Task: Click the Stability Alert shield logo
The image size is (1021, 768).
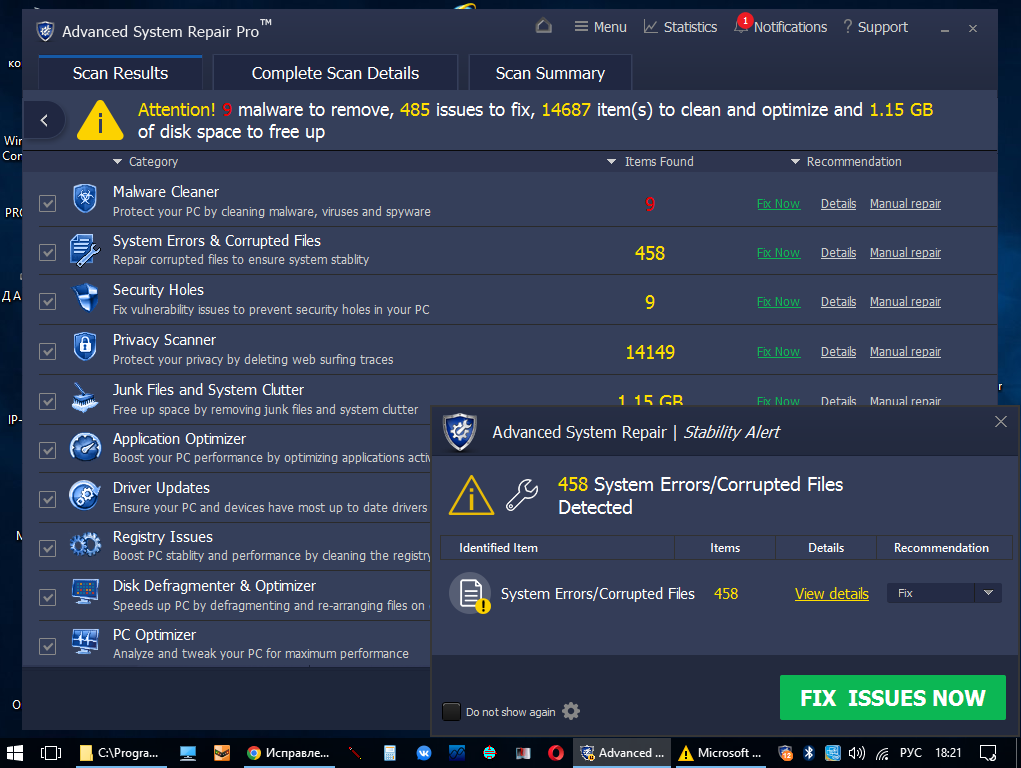Action: click(x=460, y=431)
